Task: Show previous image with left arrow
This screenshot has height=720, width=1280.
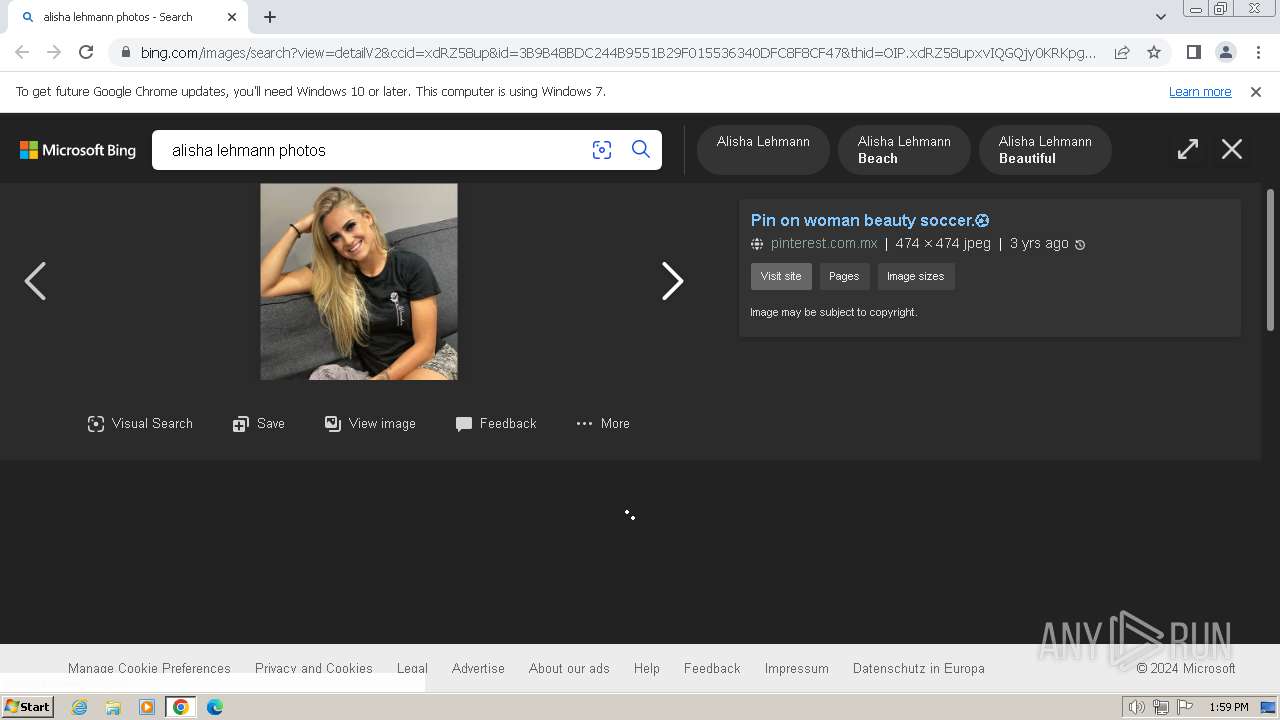Action: [x=35, y=281]
